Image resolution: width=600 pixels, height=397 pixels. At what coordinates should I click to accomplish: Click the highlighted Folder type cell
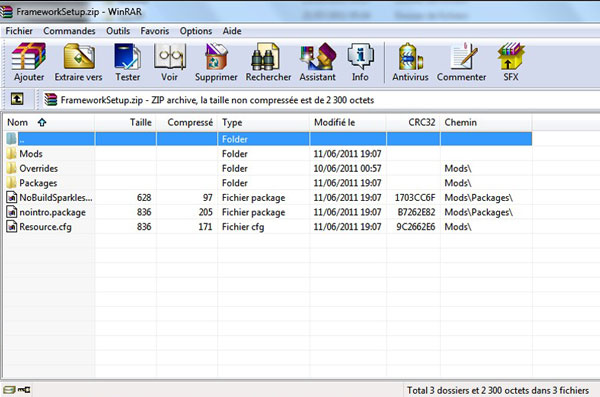click(263, 139)
